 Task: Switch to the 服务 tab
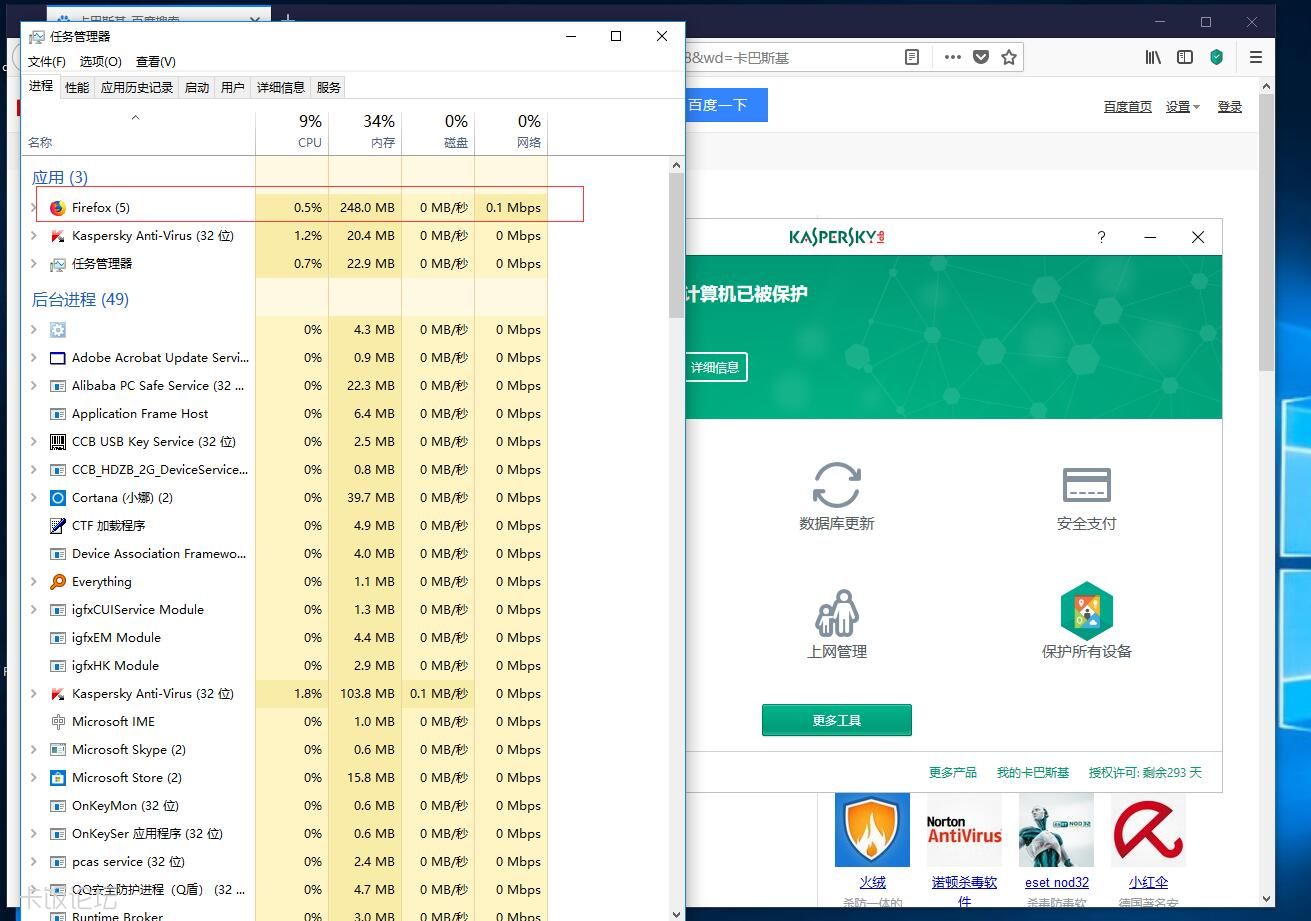point(329,88)
